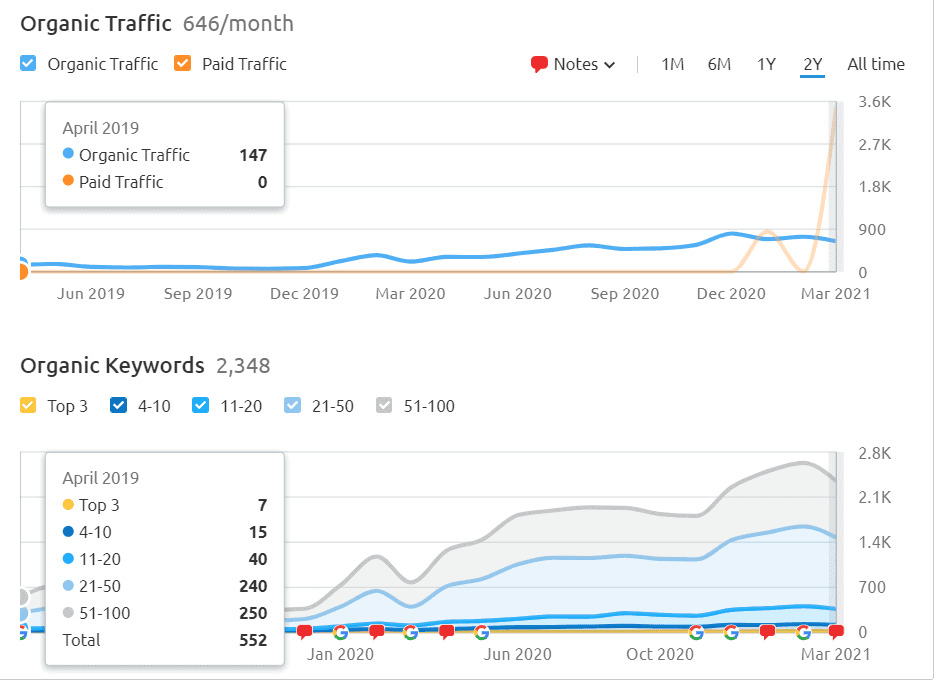Click Google marker nearest Jun 2020 label
Screen dimensions: 944x695
coord(482,632)
